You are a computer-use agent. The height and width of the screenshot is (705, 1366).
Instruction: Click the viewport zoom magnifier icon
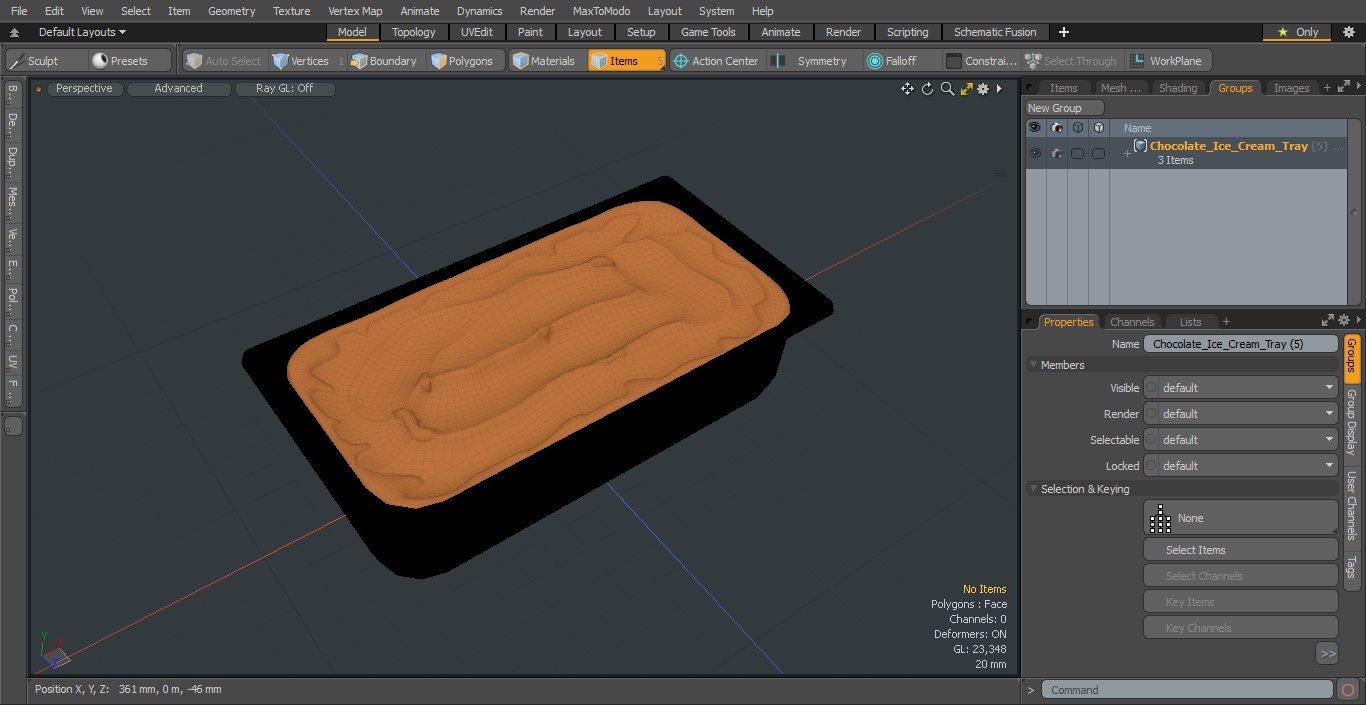(947, 89)
